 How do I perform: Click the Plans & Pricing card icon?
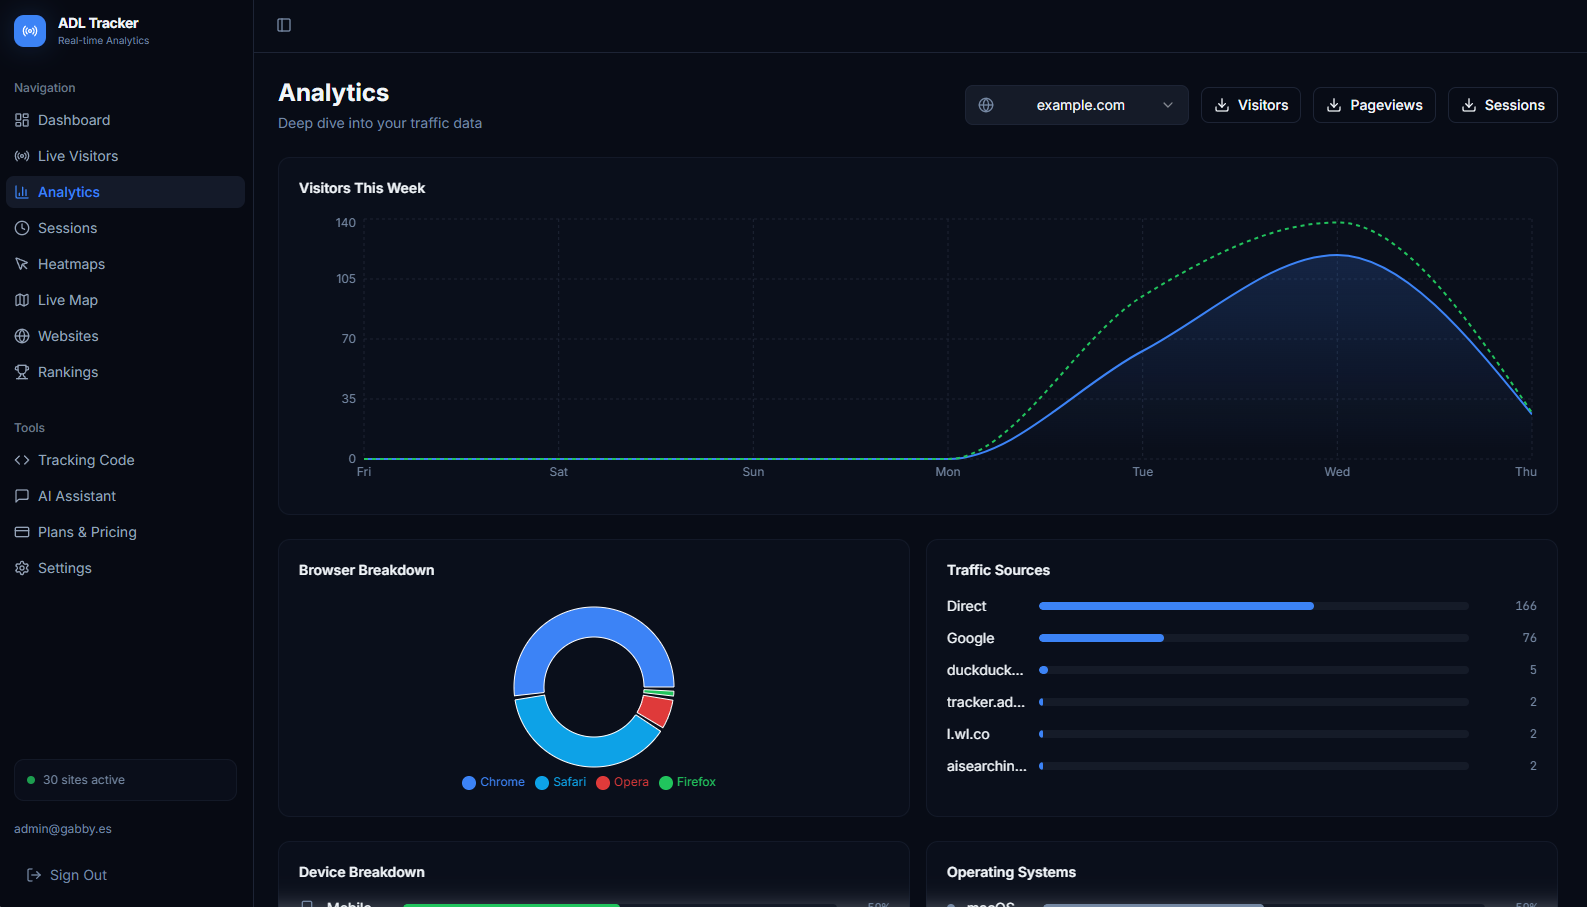22,532
